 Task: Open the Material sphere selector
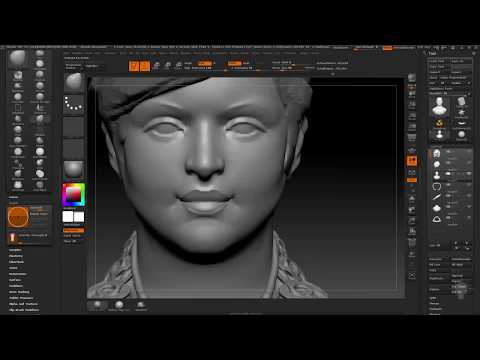[74, 169]
